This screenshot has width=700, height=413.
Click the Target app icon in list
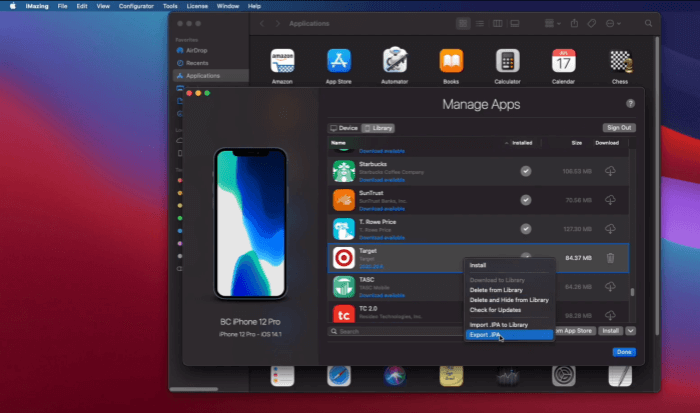coord(344,258)
